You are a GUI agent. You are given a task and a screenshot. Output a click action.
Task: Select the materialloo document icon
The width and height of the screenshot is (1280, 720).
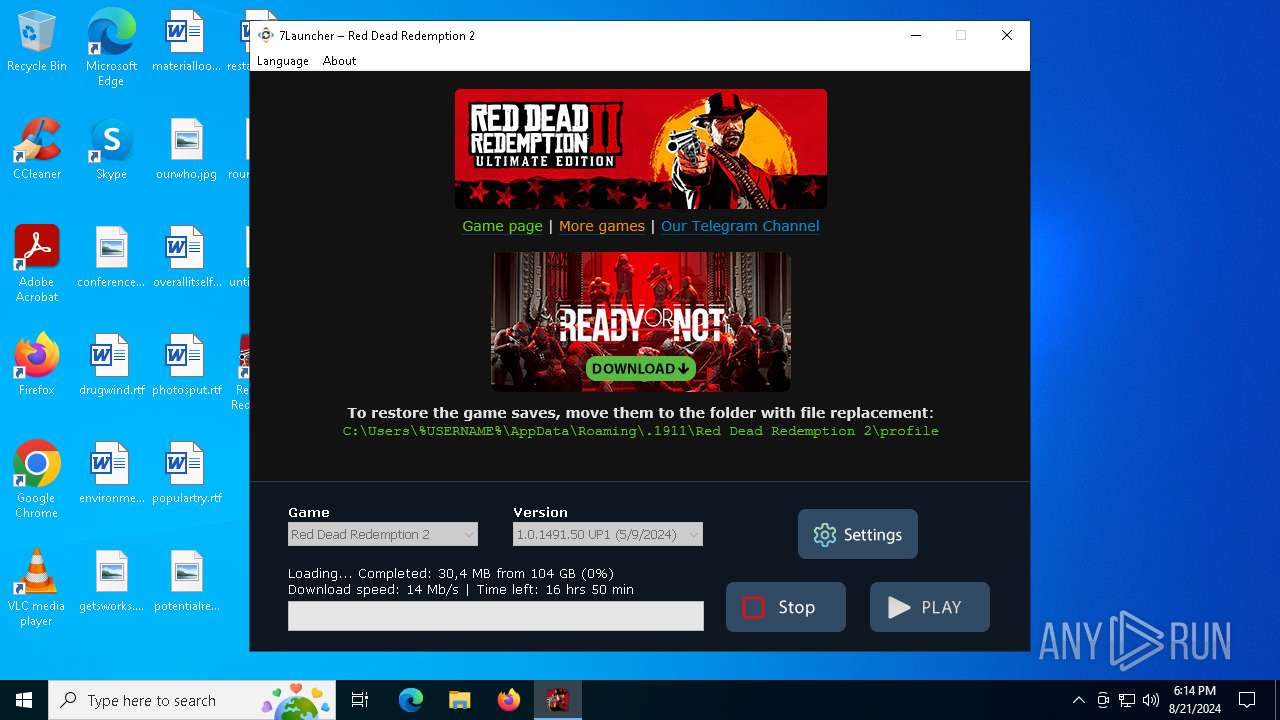(x=187, y=40)
